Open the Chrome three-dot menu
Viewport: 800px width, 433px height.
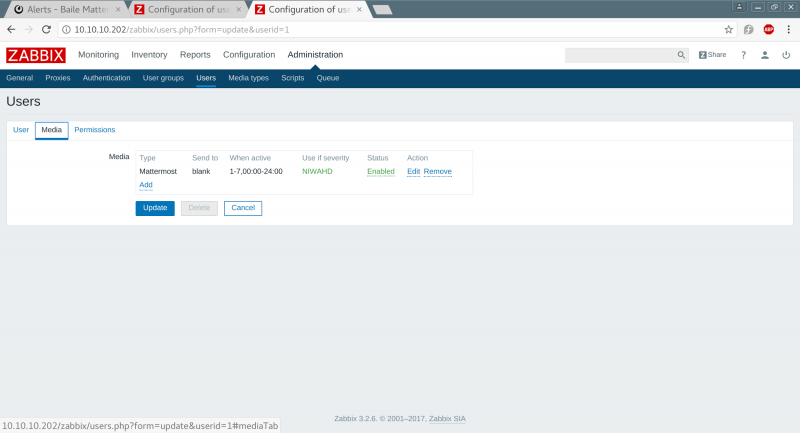pyautogui.click(x=789, y=29)
